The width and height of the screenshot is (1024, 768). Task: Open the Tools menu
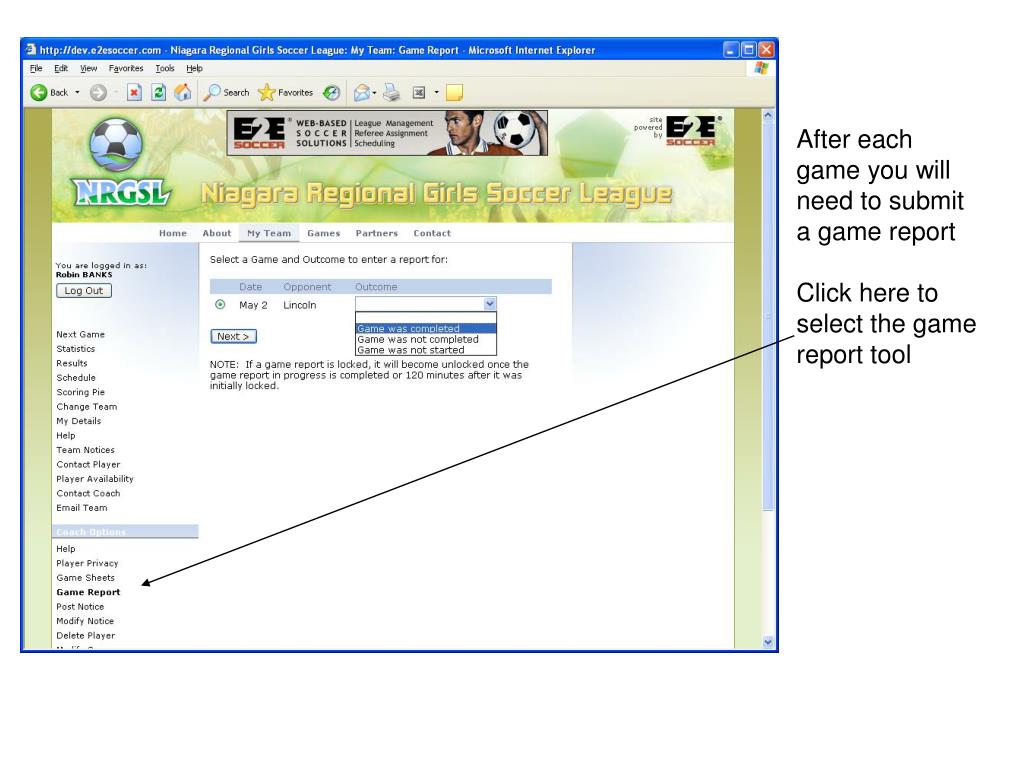[x=165, y=68]
